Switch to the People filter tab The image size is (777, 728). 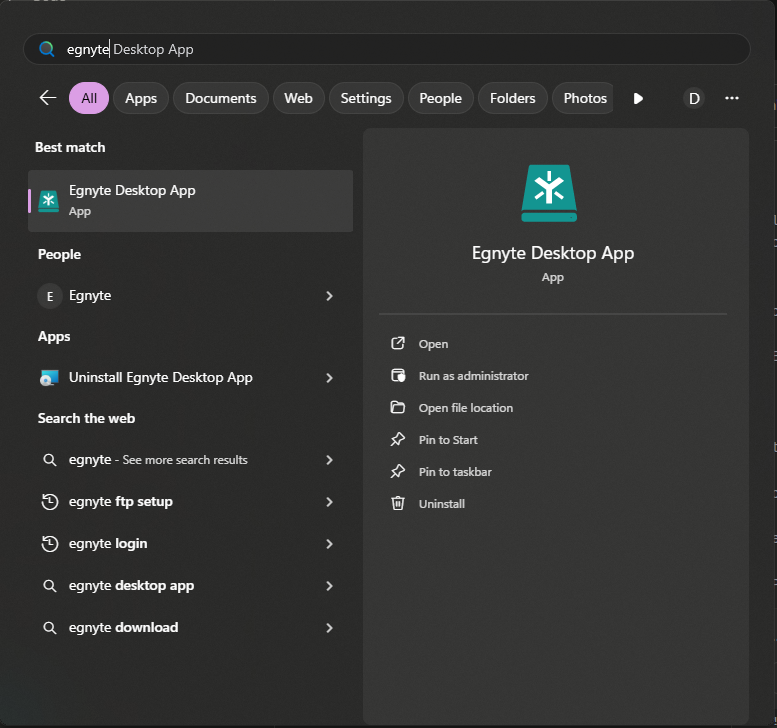point(440,98)
